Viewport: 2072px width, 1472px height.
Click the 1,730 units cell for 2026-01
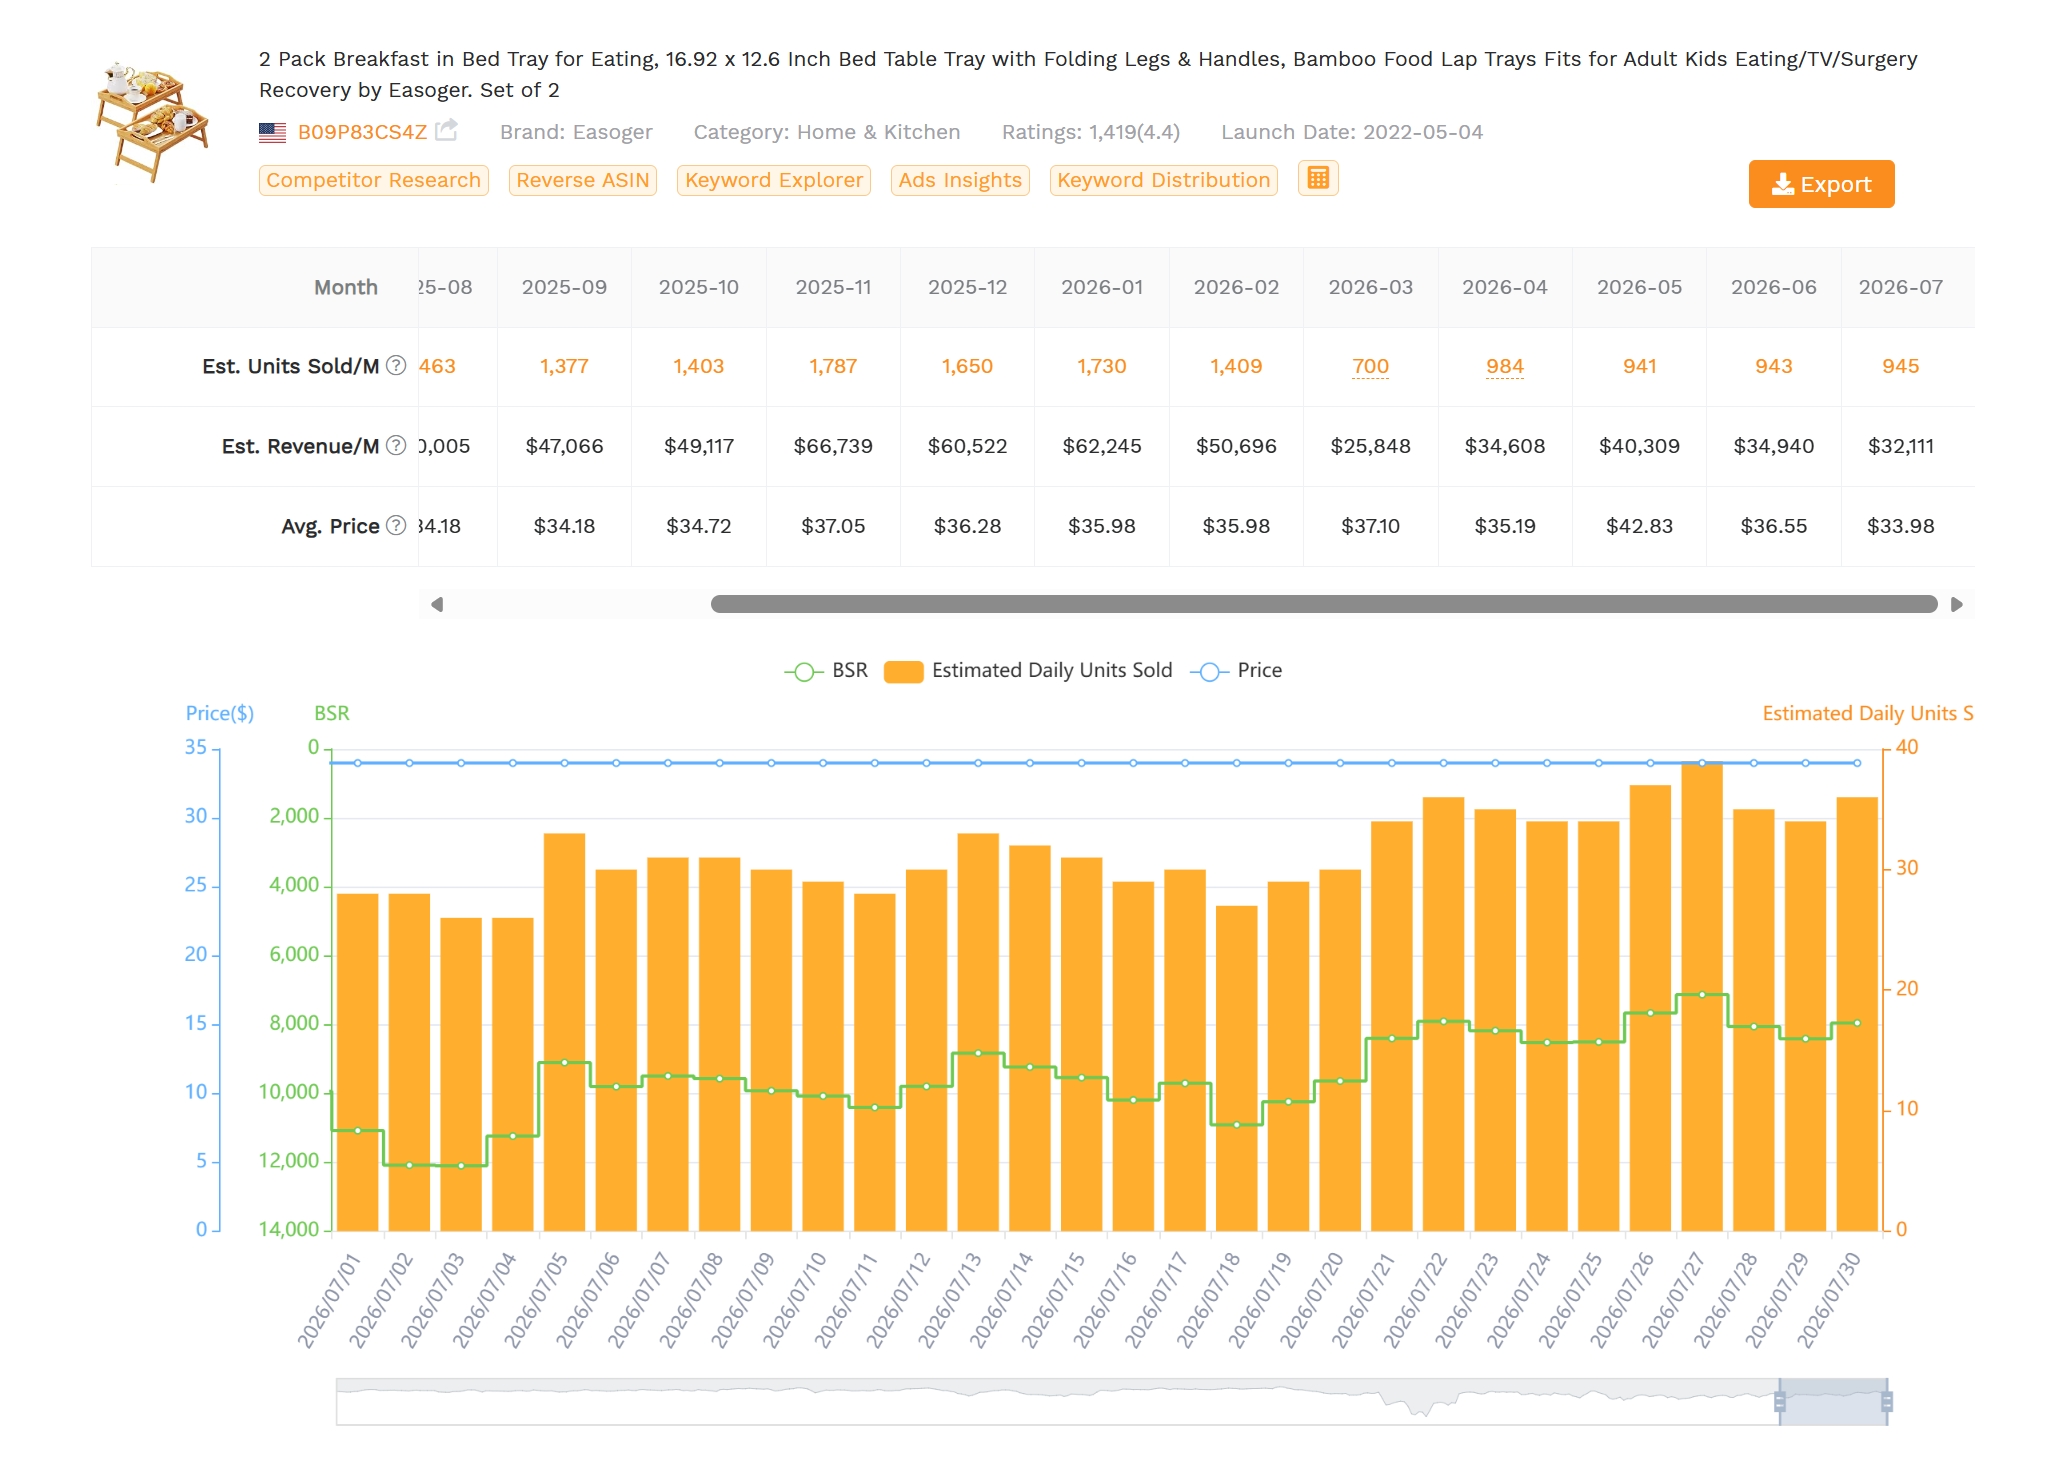(x=1102, y=366)
